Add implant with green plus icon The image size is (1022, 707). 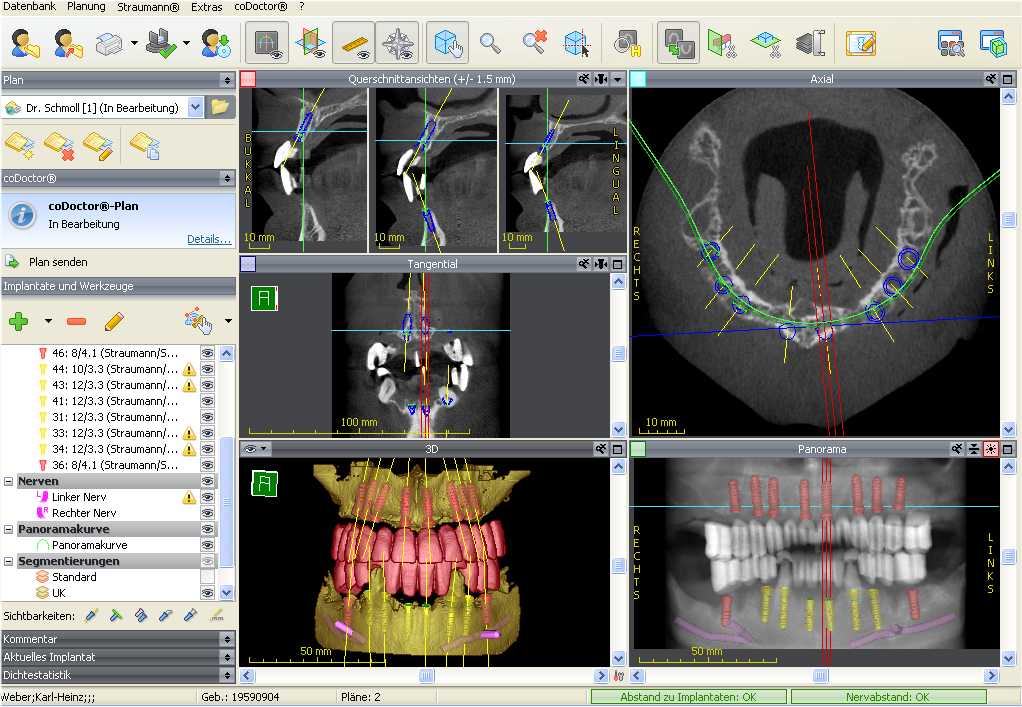click(x=18, y=321)
